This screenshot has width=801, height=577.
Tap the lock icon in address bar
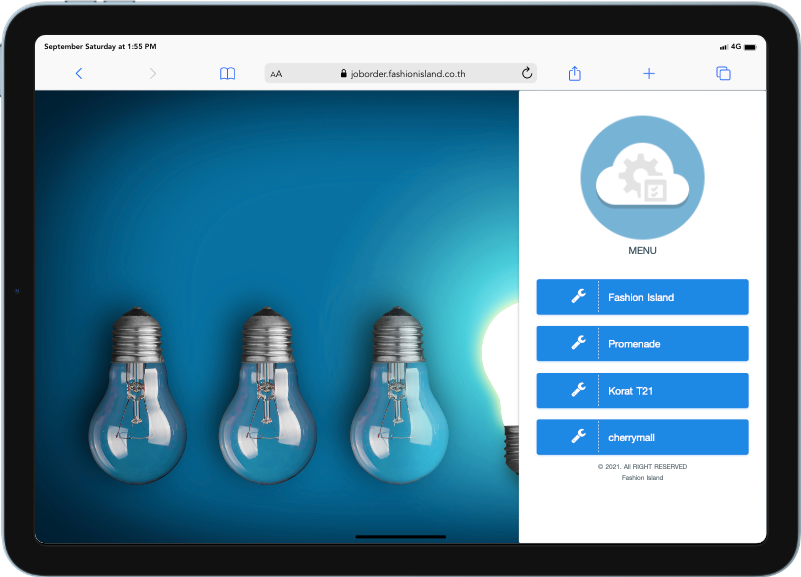pyautogui.click(x=343, y=74)
